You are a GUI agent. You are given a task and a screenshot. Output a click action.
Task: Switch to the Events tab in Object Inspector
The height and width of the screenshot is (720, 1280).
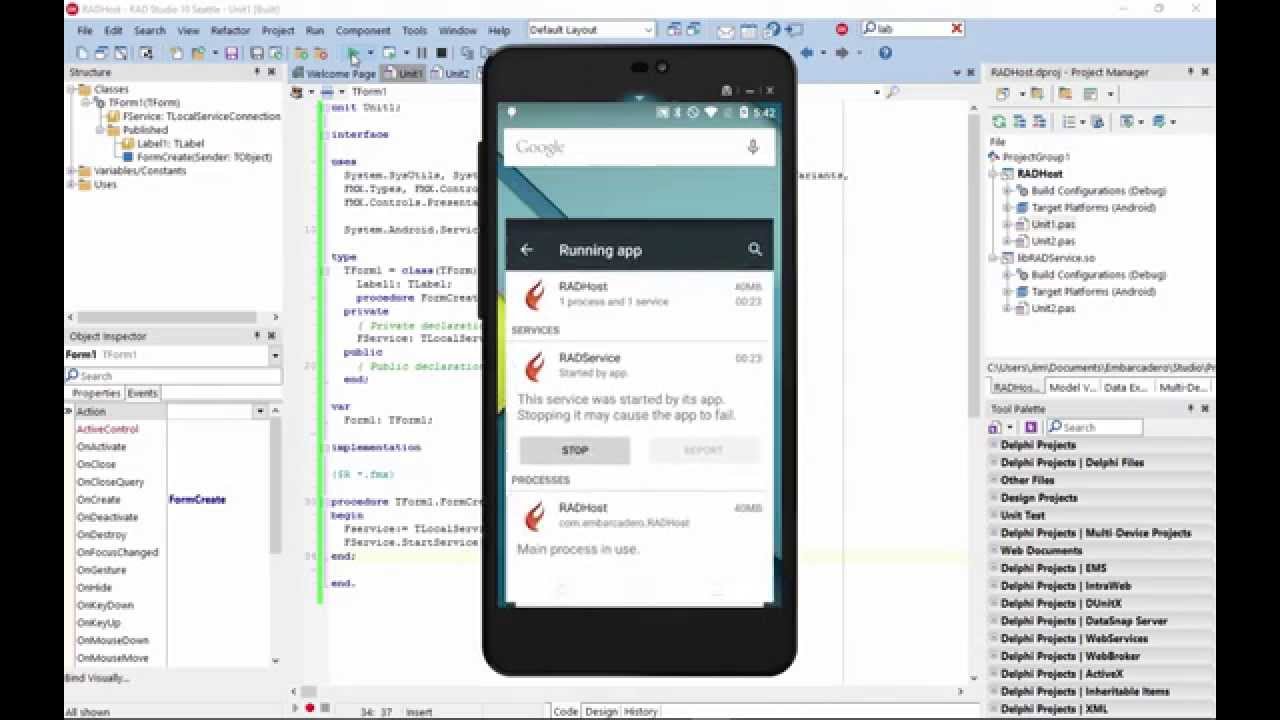point(142,393)
